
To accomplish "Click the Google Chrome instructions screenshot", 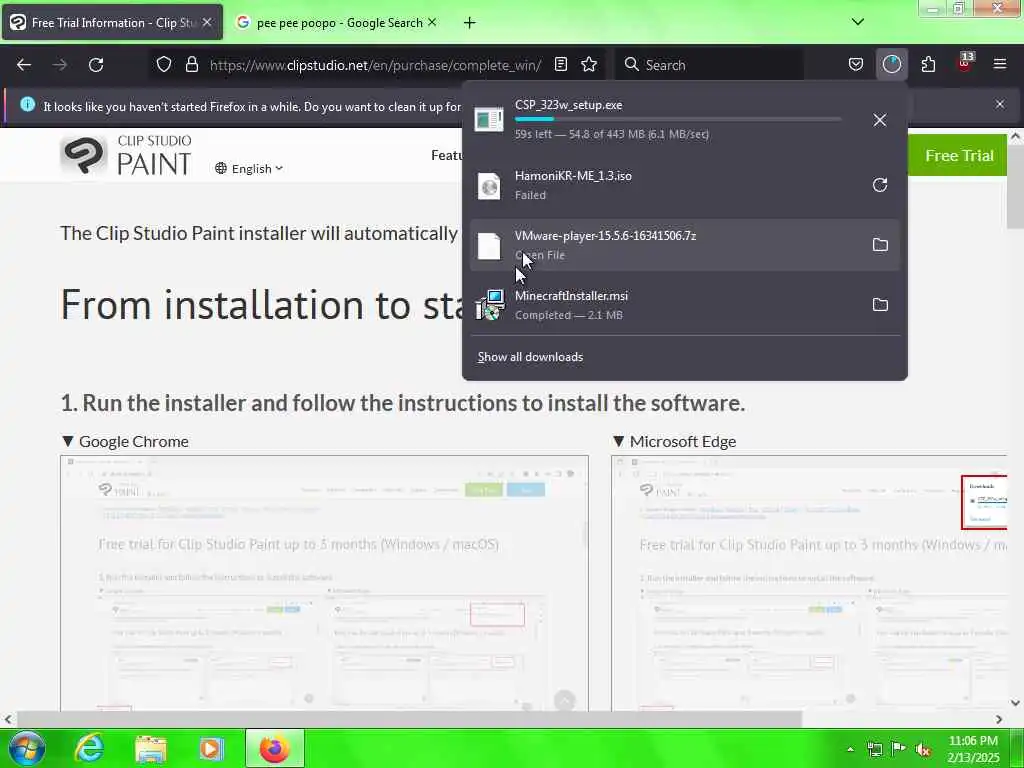I will click(325, 583).
